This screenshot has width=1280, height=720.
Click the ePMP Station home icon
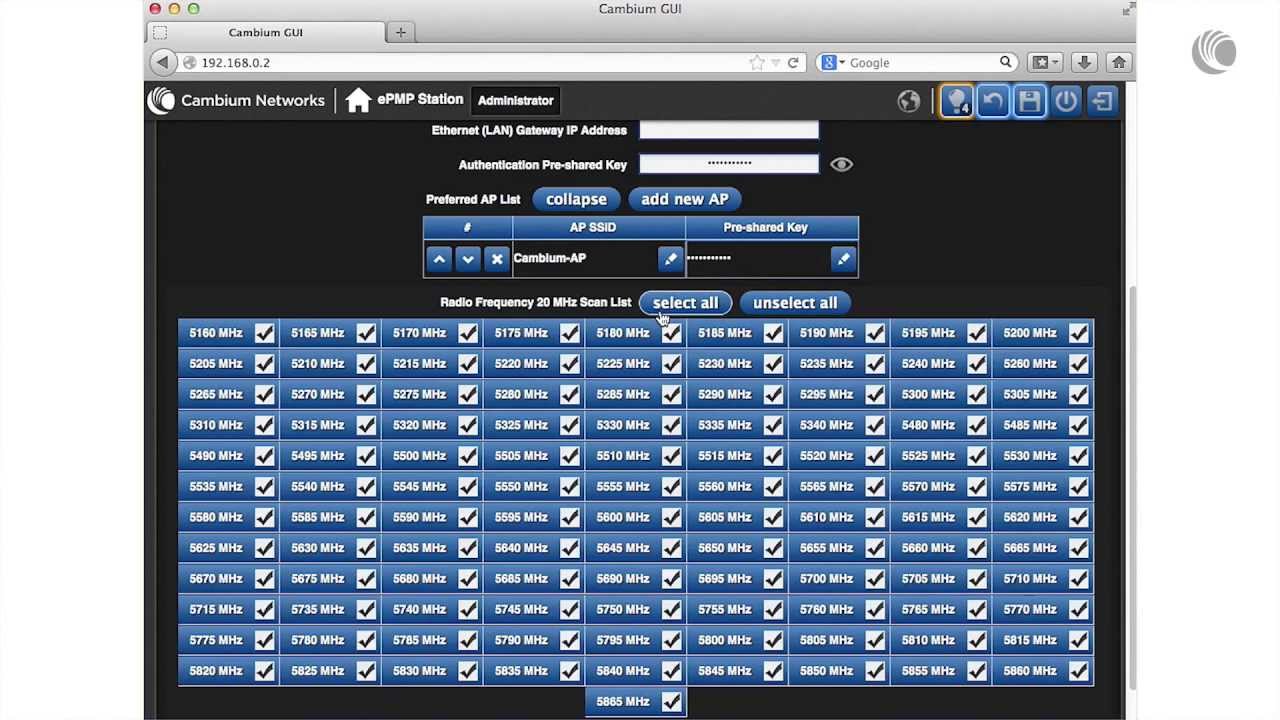click(x=358, y=100)
